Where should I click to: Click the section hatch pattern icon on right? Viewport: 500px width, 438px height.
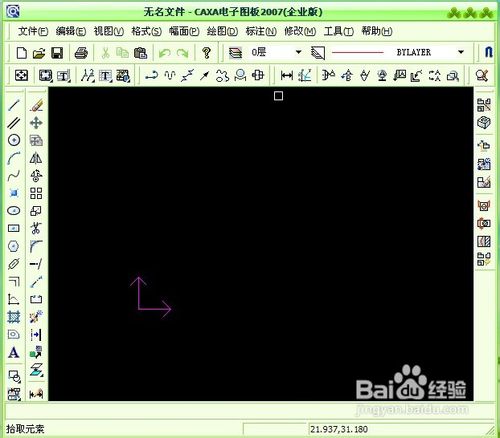(484, 241)
